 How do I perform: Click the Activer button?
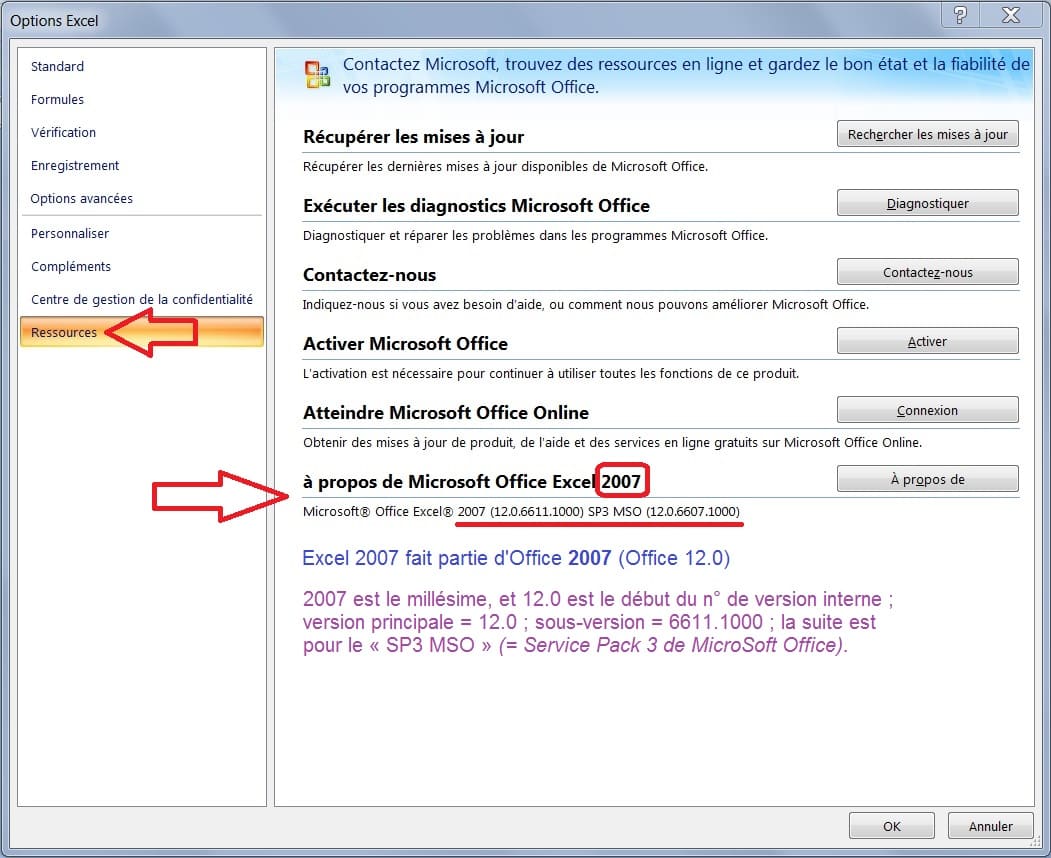(927, 341)
